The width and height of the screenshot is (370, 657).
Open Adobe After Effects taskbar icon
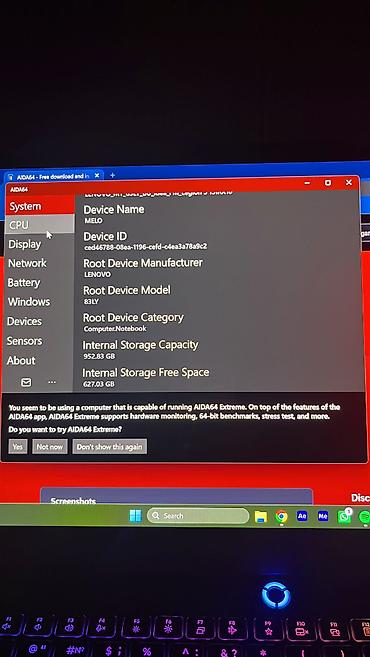pyautogui.click(x=302, y=516)
